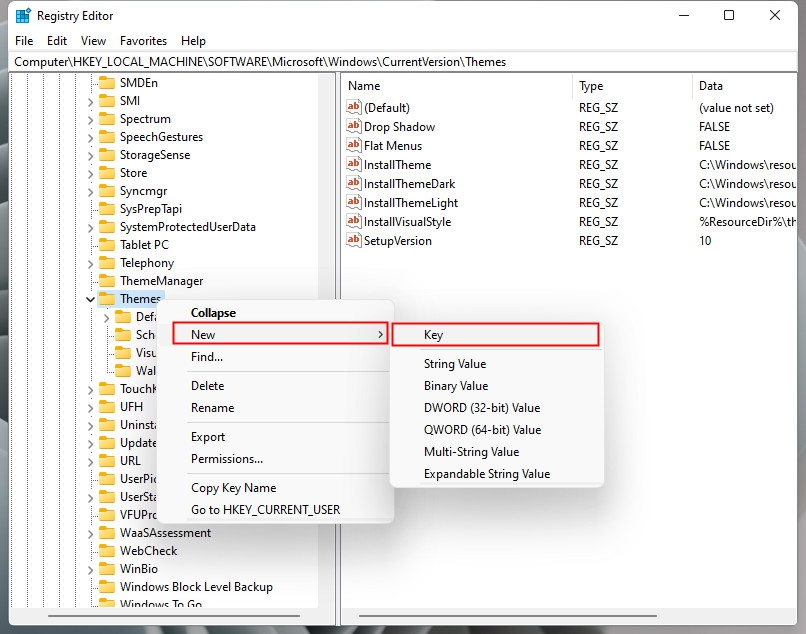Click New in the context menu
Image resolution: width=806 pixels, height=634 pixels.
pos(280,335)
